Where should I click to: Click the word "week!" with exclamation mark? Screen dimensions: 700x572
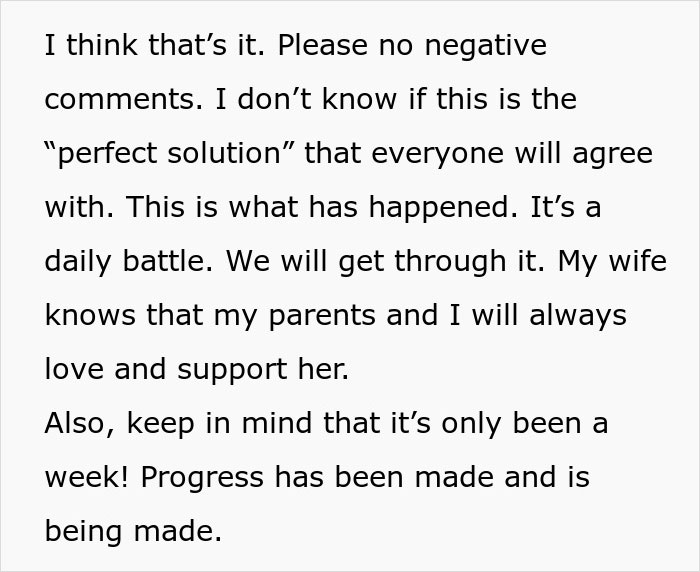coord(87,477)
